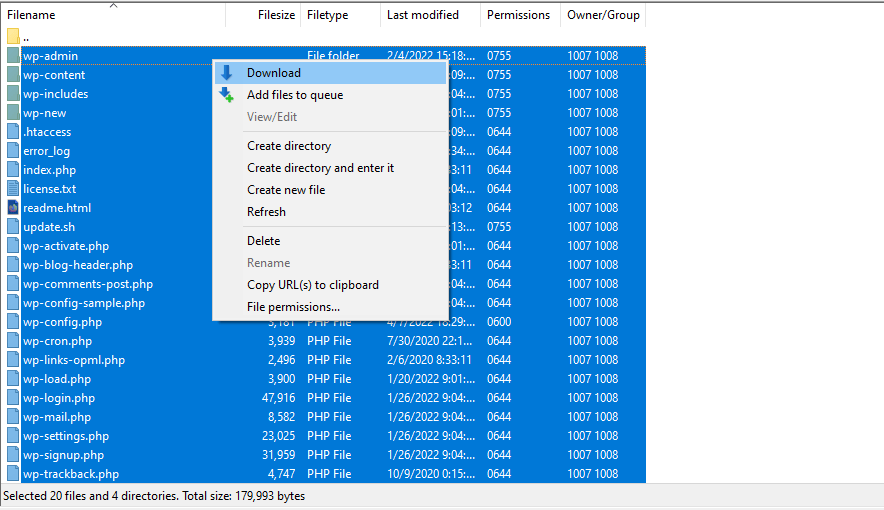Sort list by Last modified column header

coord(431,15)
